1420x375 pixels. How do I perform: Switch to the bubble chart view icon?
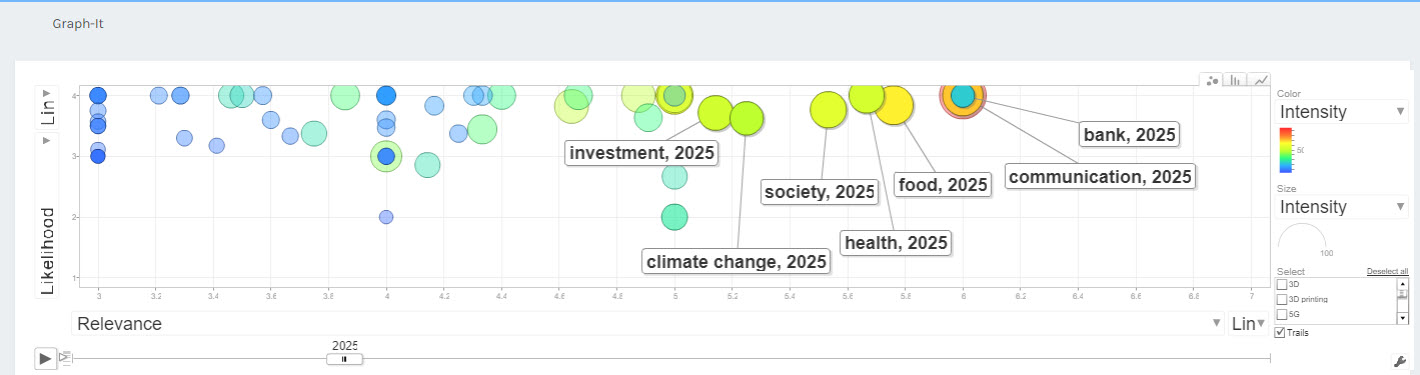(x=1212, y=80)
